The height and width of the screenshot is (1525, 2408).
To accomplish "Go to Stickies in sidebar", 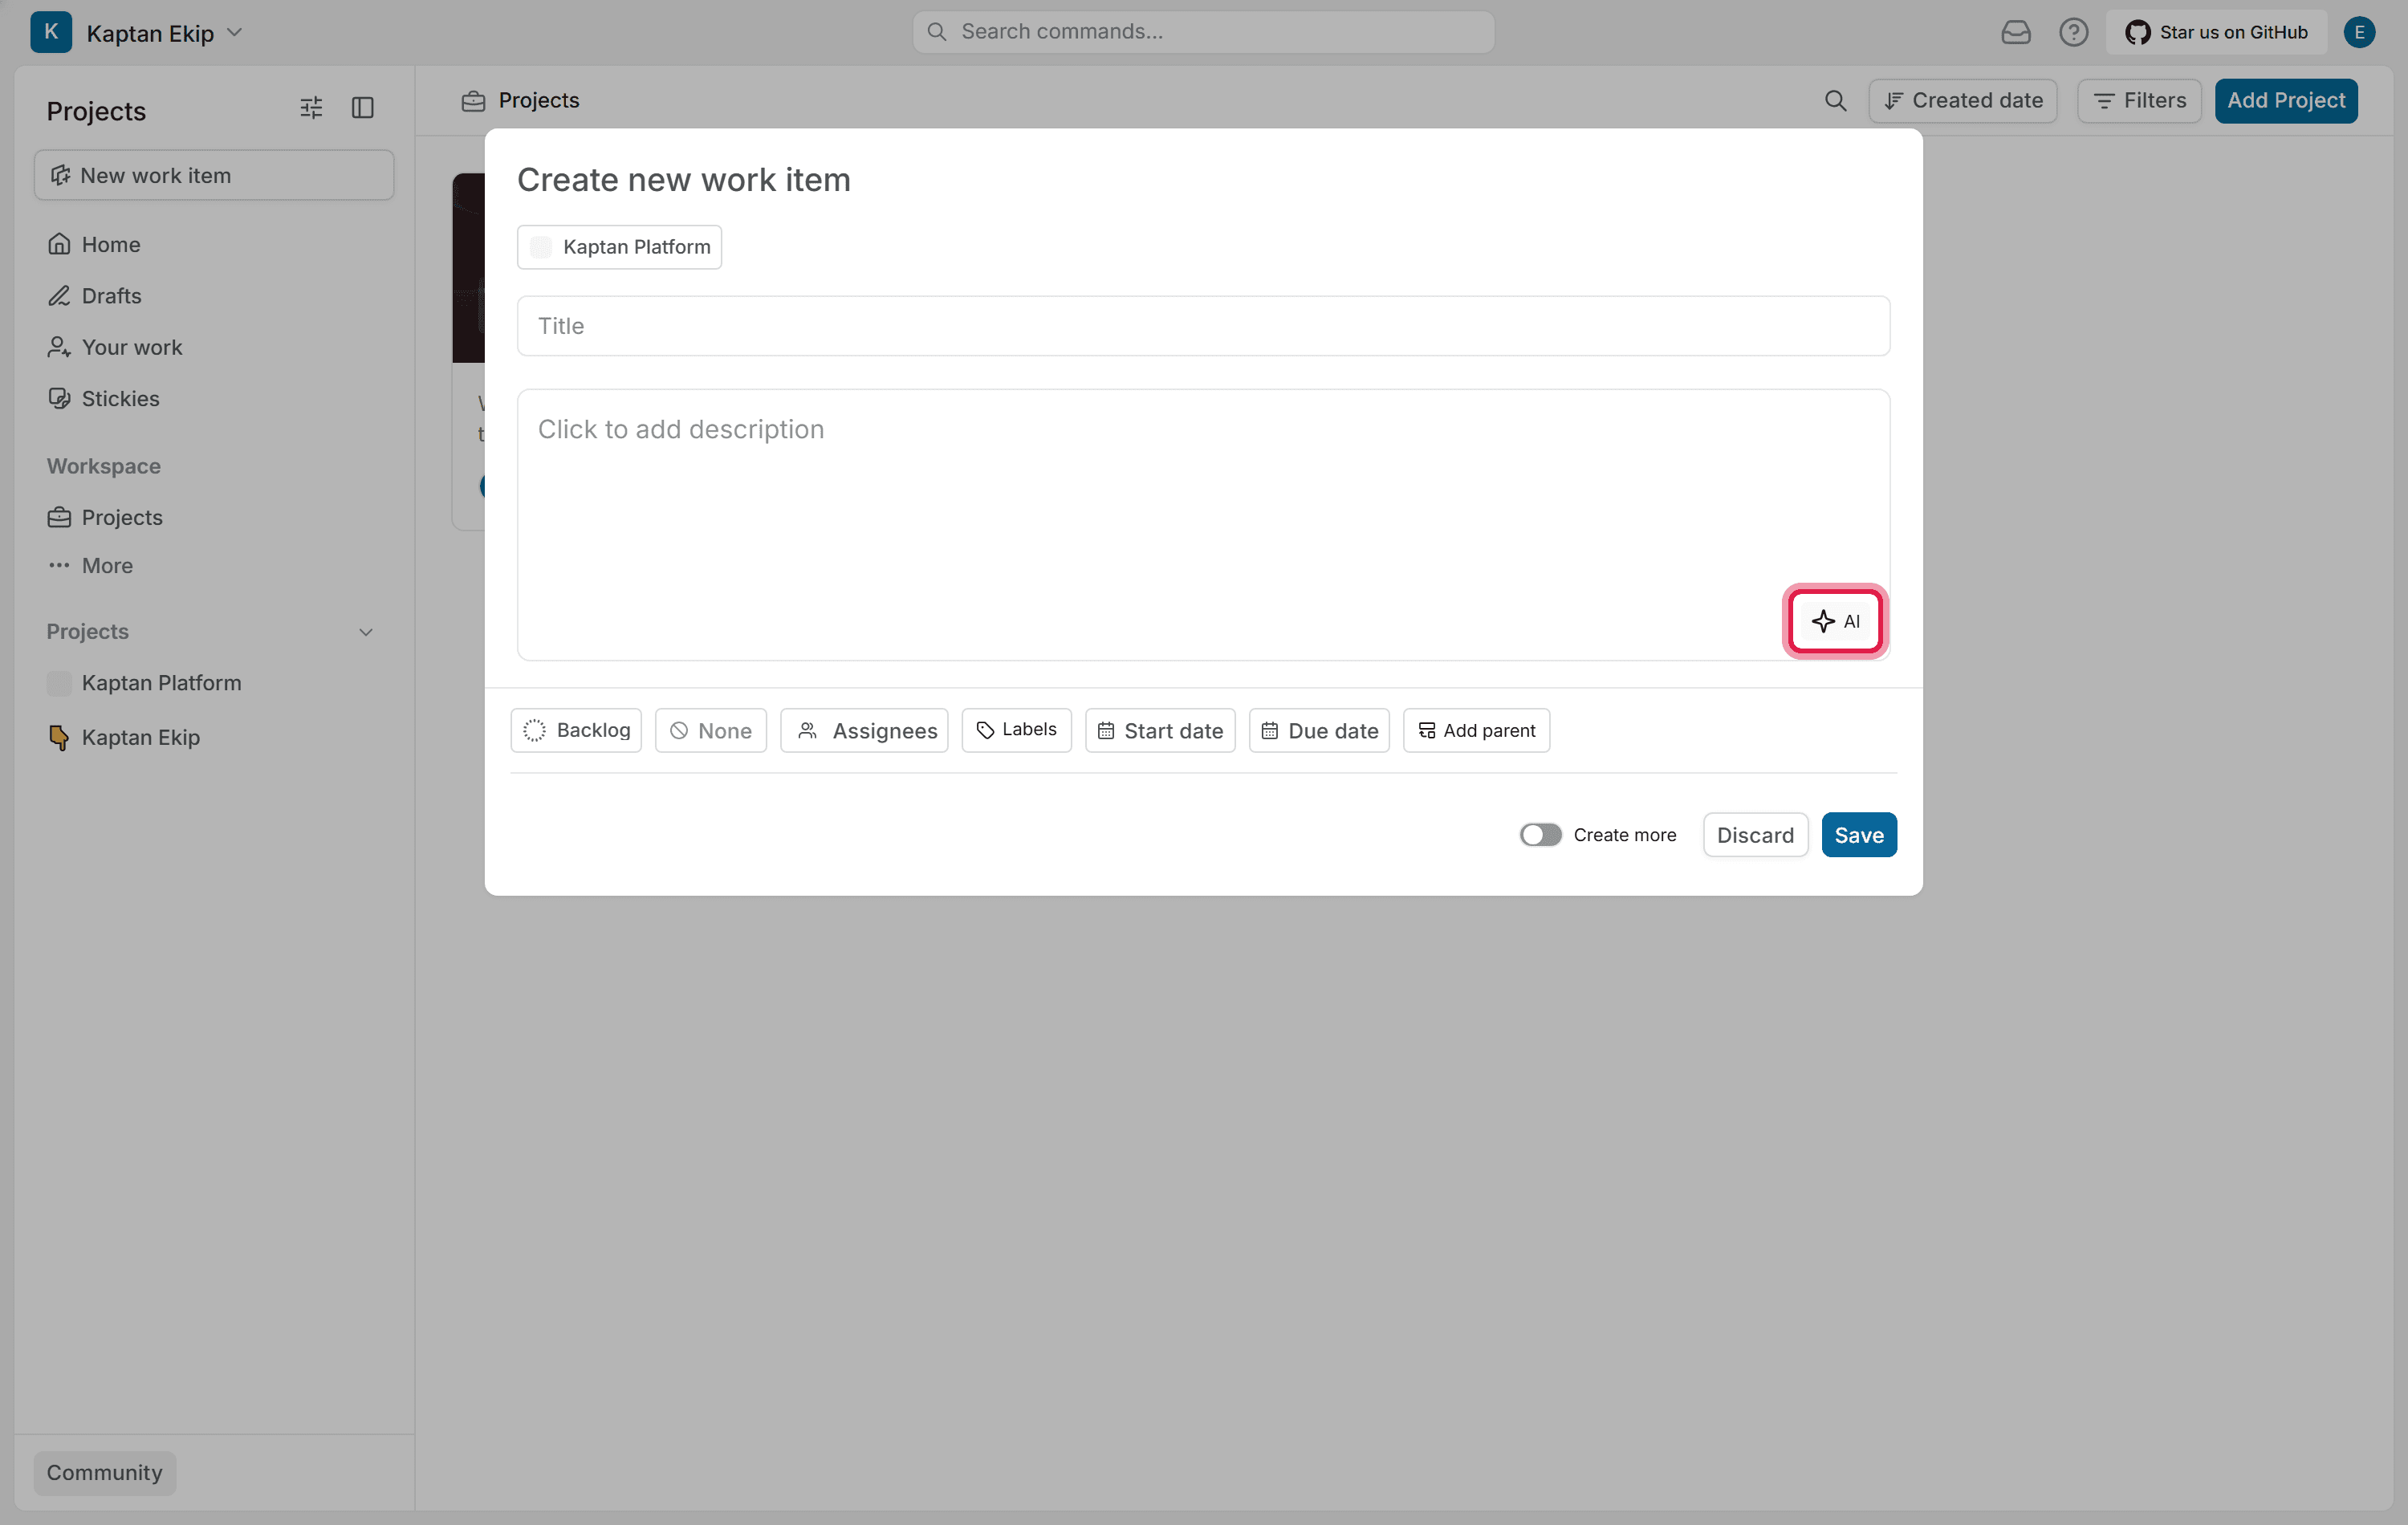I will click(120, 398).
